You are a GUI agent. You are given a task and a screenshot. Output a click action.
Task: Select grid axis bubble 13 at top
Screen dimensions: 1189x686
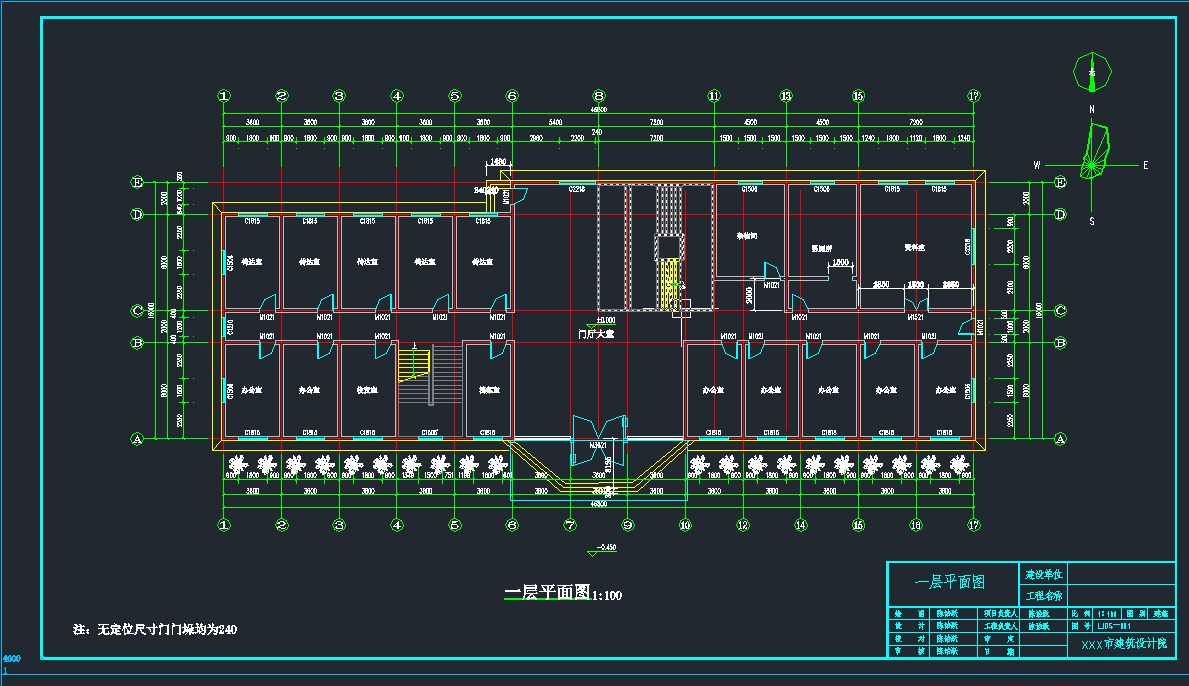click(x=786, y=96)
